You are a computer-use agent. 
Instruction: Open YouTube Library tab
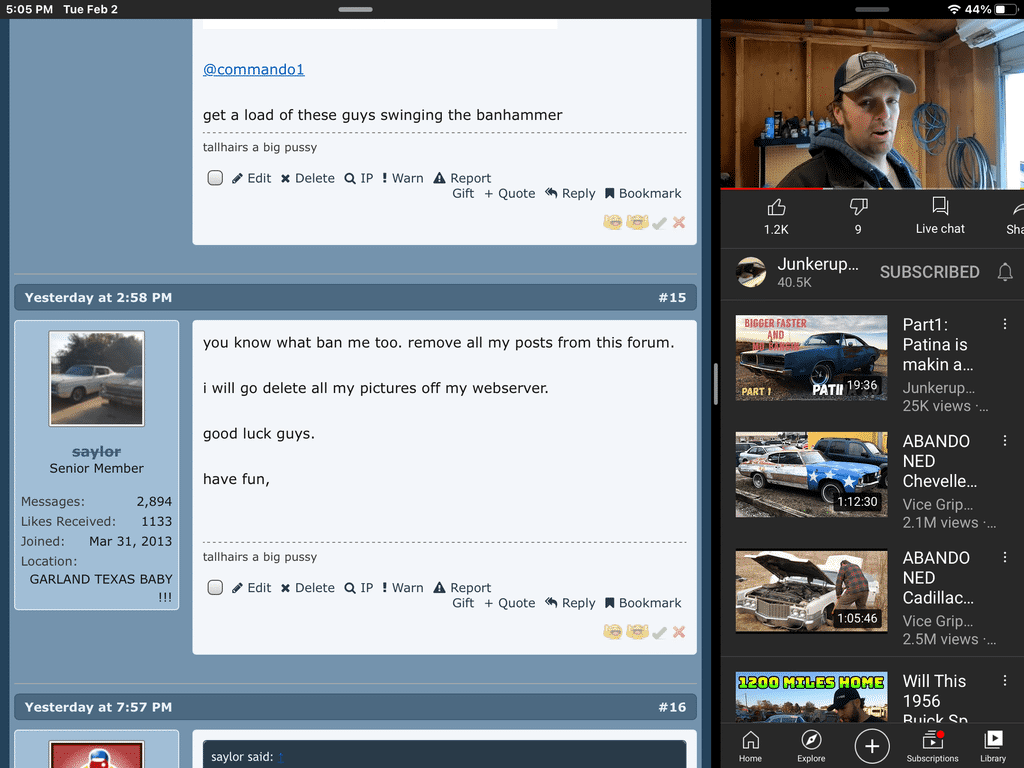[x=993, y=745]
